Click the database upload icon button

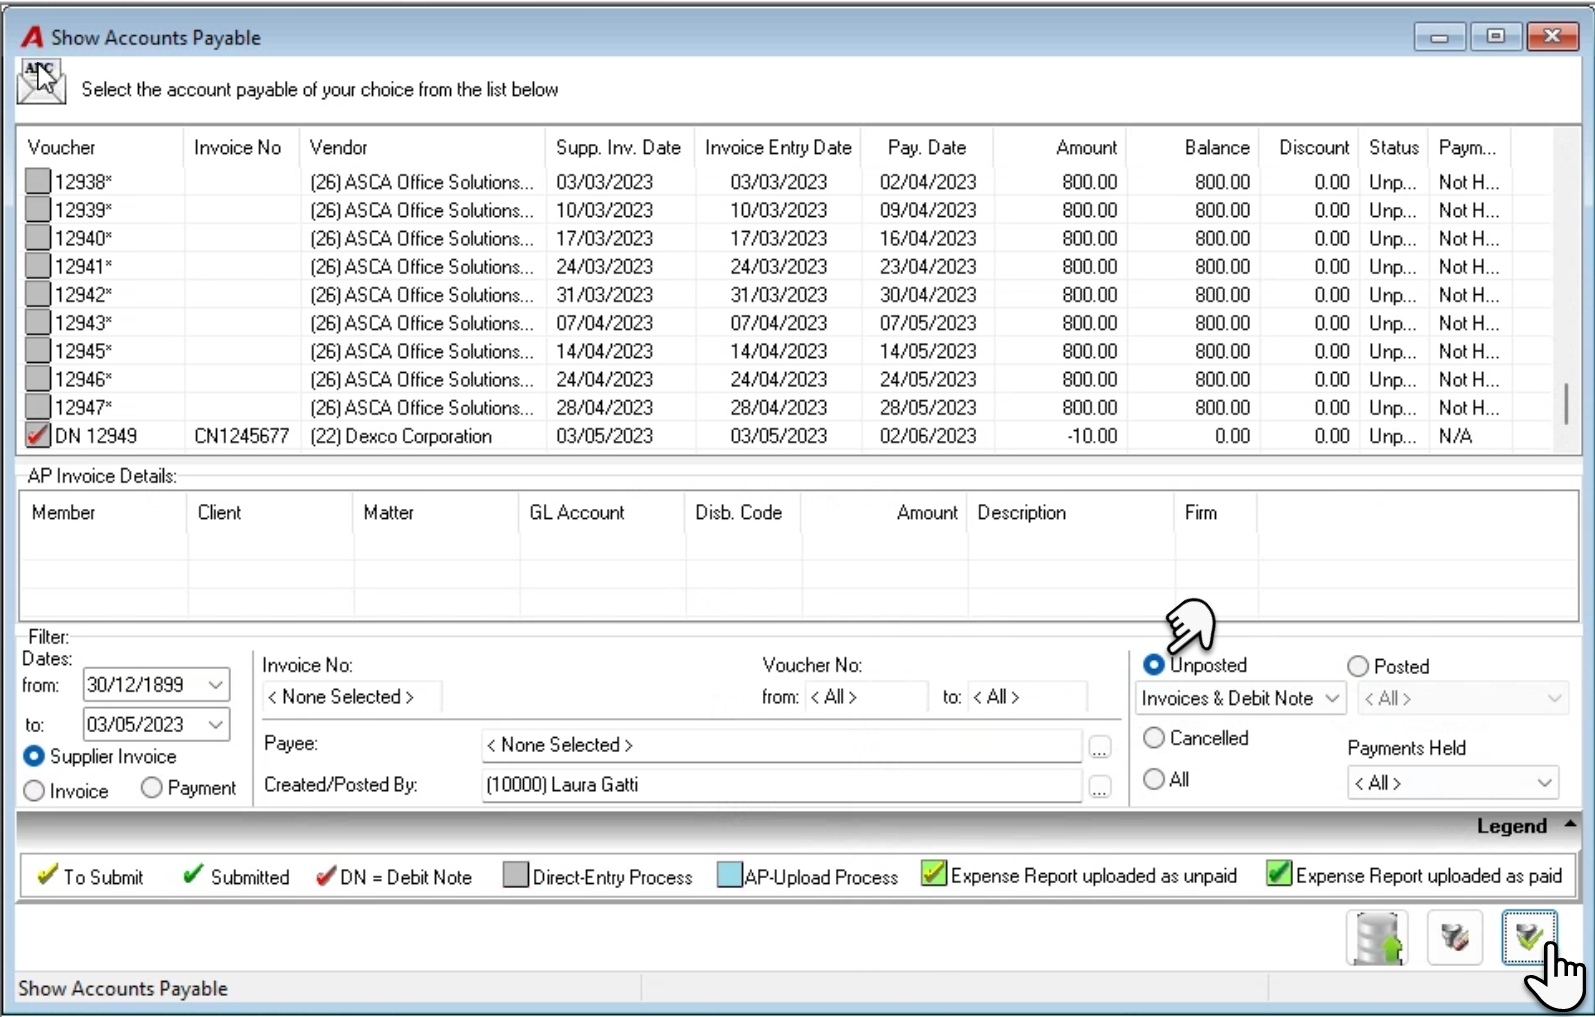click(1378, 938)
